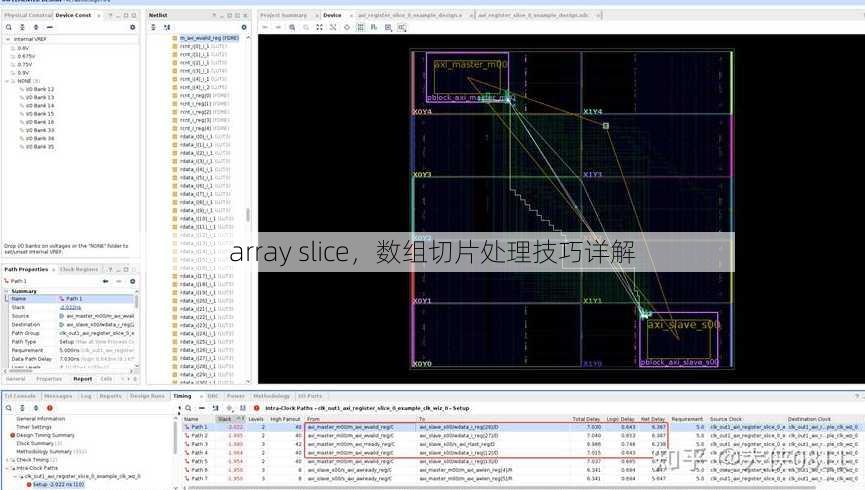Click previous-view arrow in Device toolbar
This screenshot has height=490, width=865.
point(265,27)
